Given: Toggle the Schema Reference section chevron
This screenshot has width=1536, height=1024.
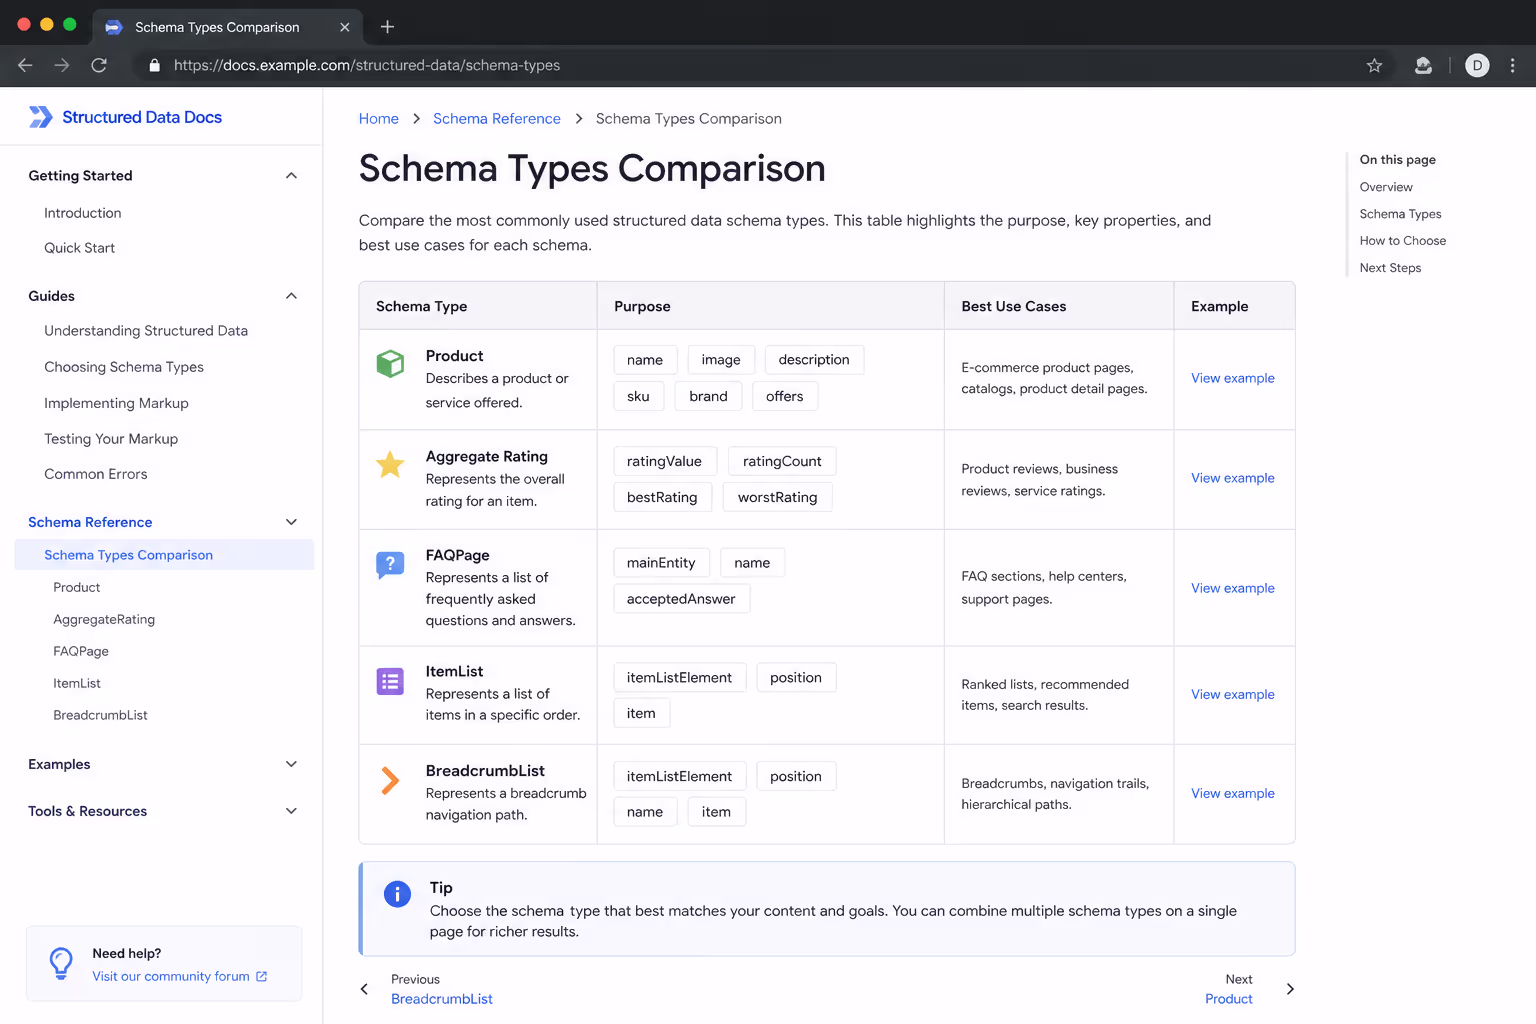Looking at the screenshot, I should [292, 522].
